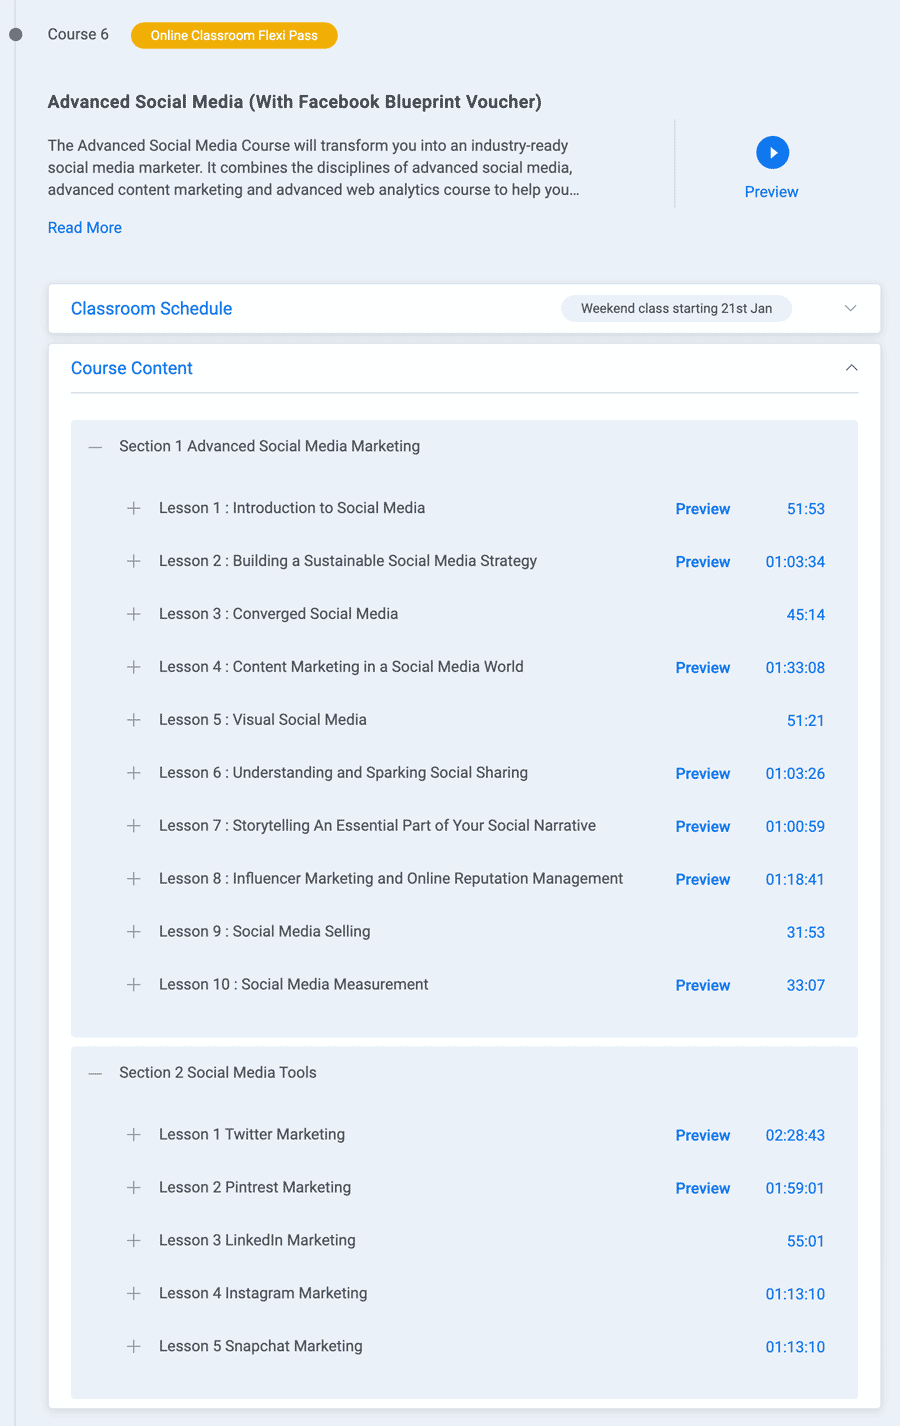The width and height of the screenshot is (900, 1426).
Task: Collapse Section 2 Social Media Tools minus
Action: click(x=95, y=1073)
